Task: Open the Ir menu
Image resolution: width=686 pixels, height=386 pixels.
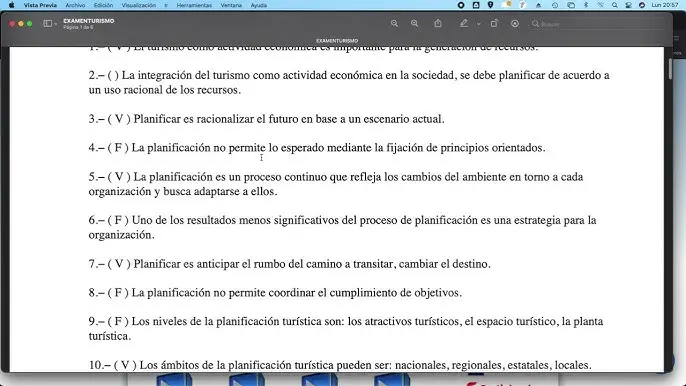Action: [x=166, y=5]
